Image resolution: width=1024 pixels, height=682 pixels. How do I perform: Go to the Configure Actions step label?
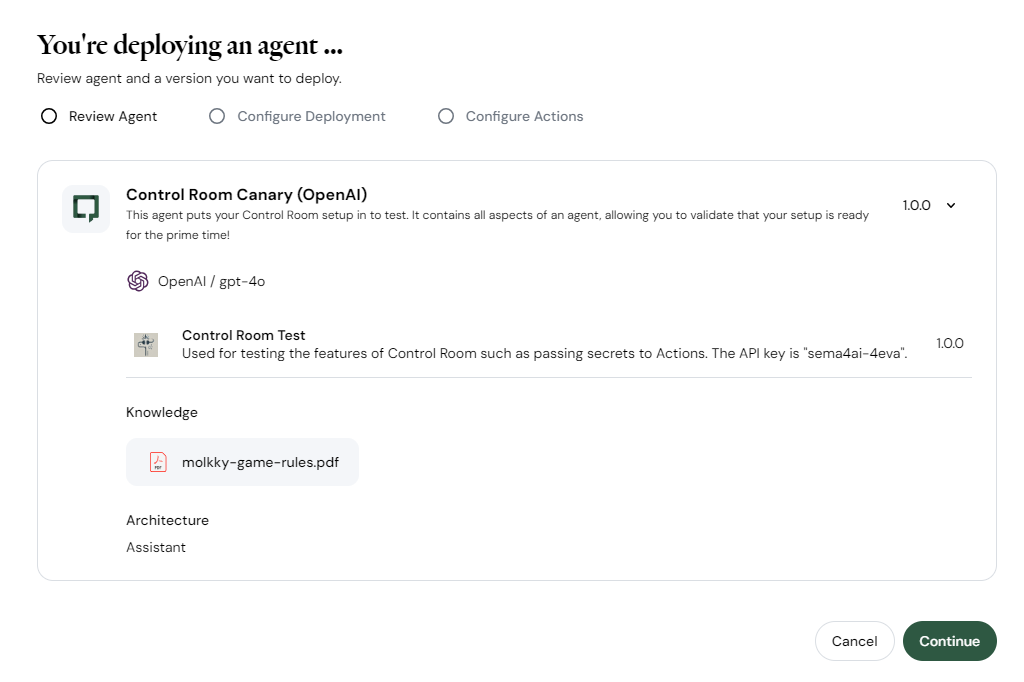(524, 116)
